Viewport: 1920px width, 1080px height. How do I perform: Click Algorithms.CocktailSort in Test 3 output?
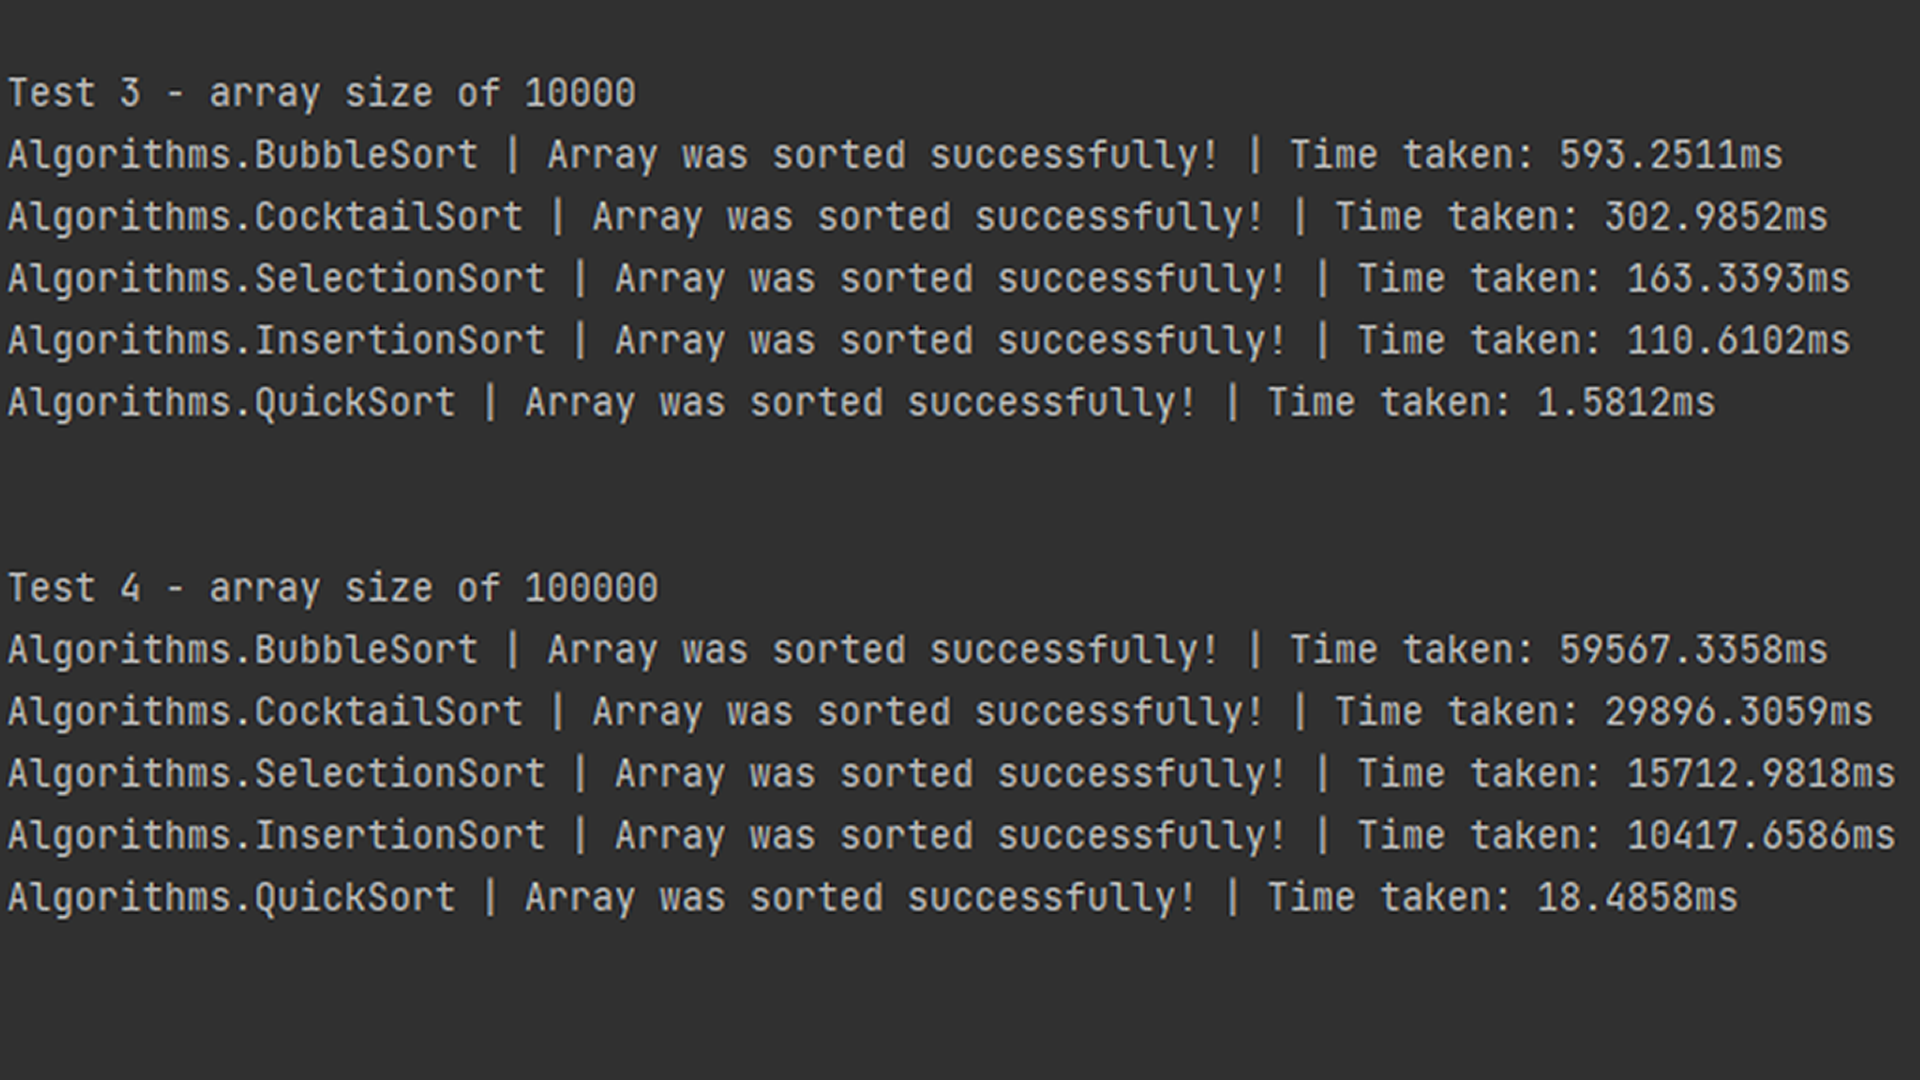265,217
